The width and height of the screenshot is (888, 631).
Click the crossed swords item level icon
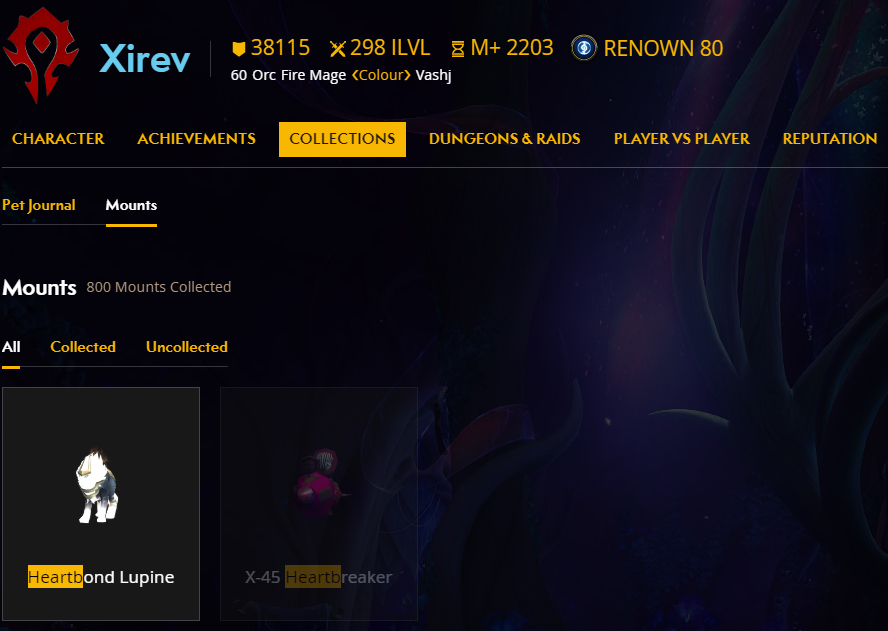pyautogui.click(x=338, y=49)
